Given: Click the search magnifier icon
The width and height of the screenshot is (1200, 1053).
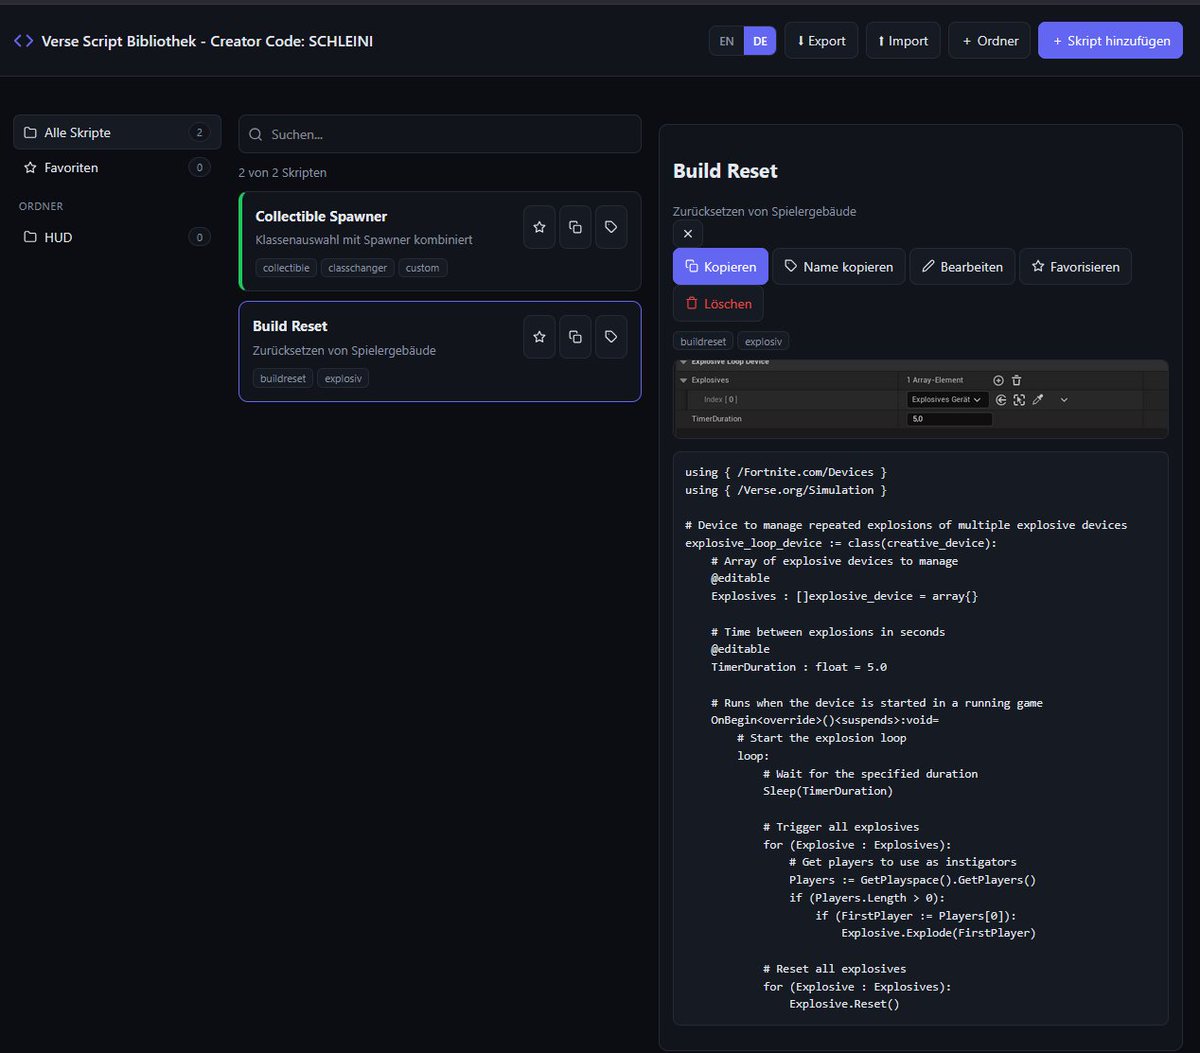Looking at the screenshot, I should coord(256,134).
